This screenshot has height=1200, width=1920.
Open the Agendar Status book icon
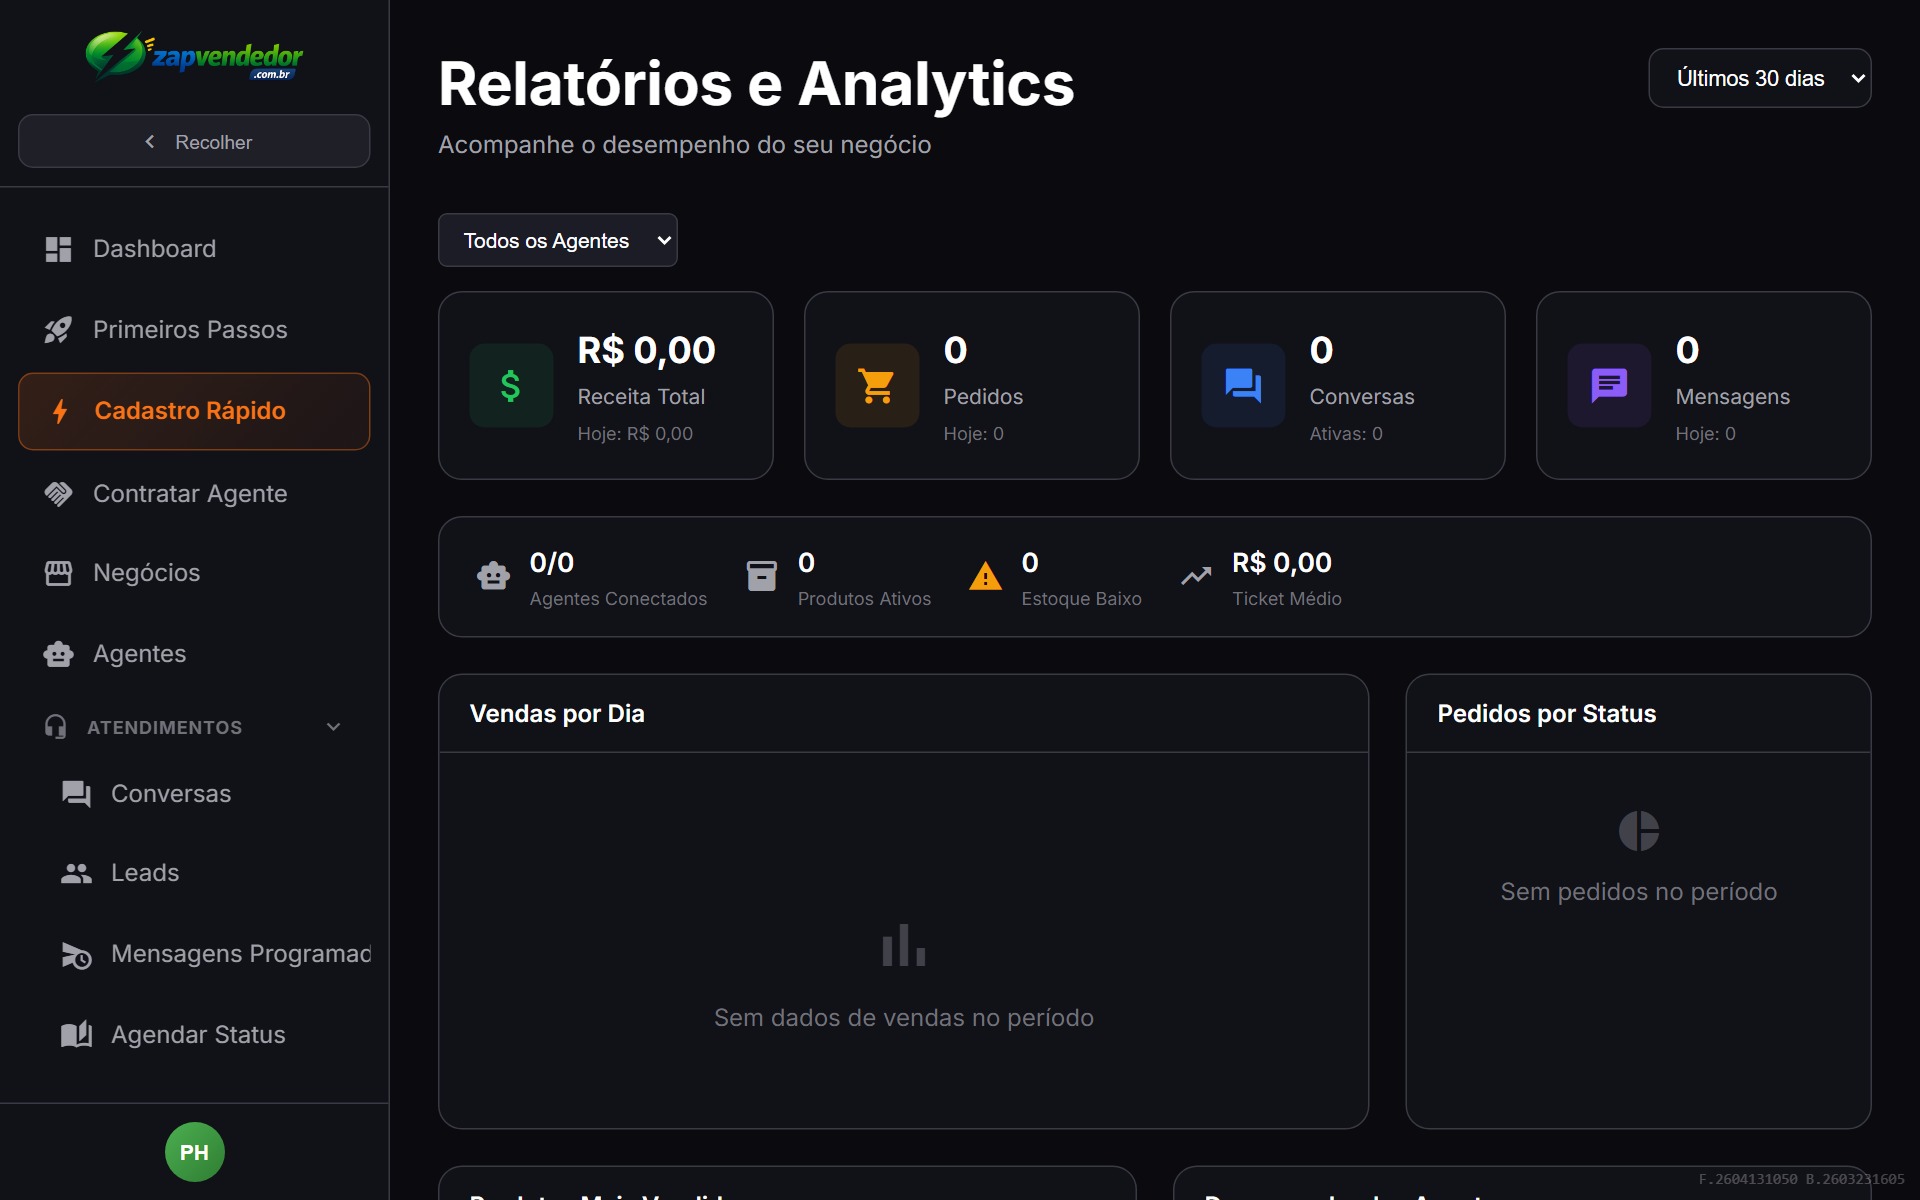click(x=76, y=1034)
